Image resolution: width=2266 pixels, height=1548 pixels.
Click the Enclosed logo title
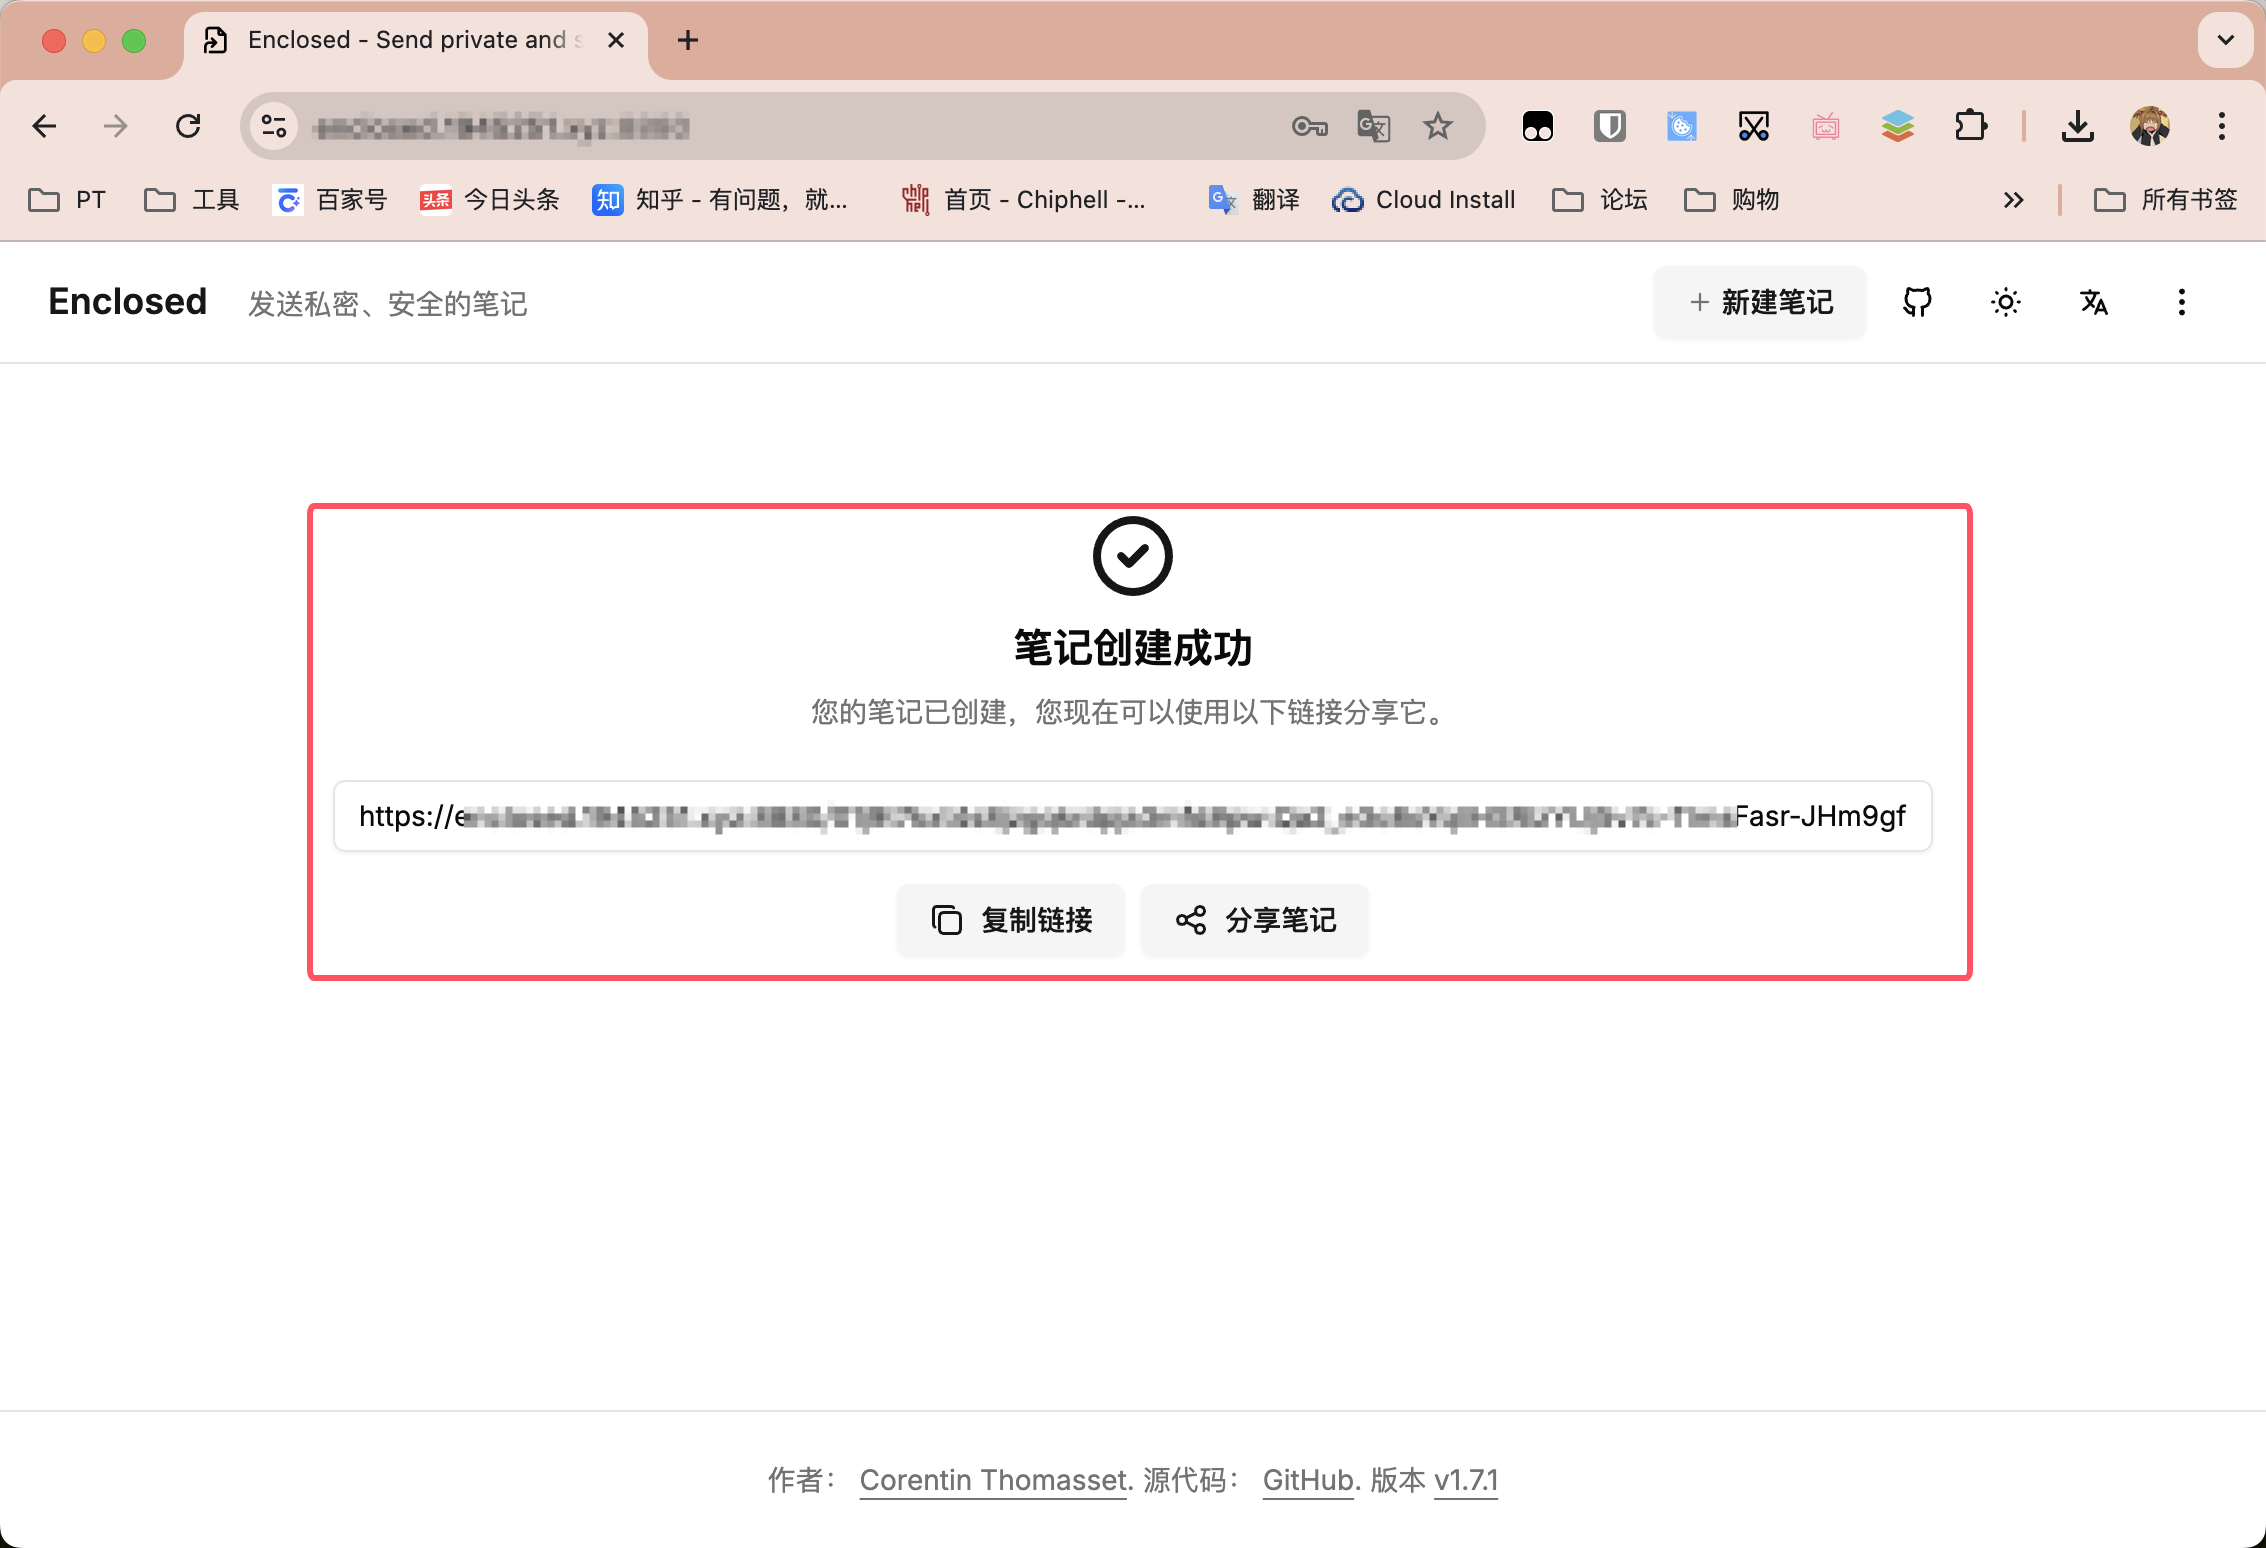(128, 302)
